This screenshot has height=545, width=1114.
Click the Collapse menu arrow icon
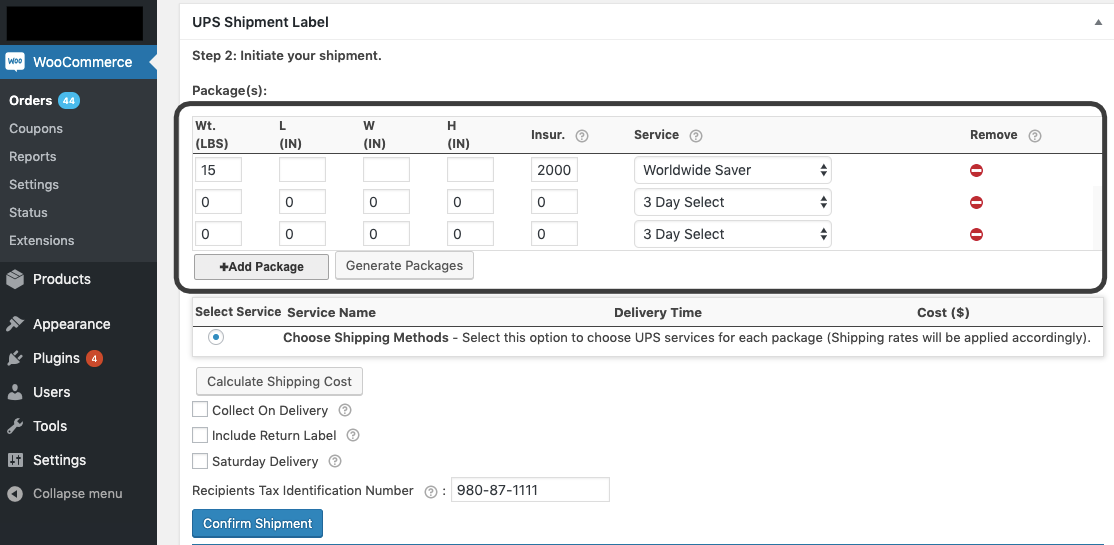pos(15,494)
